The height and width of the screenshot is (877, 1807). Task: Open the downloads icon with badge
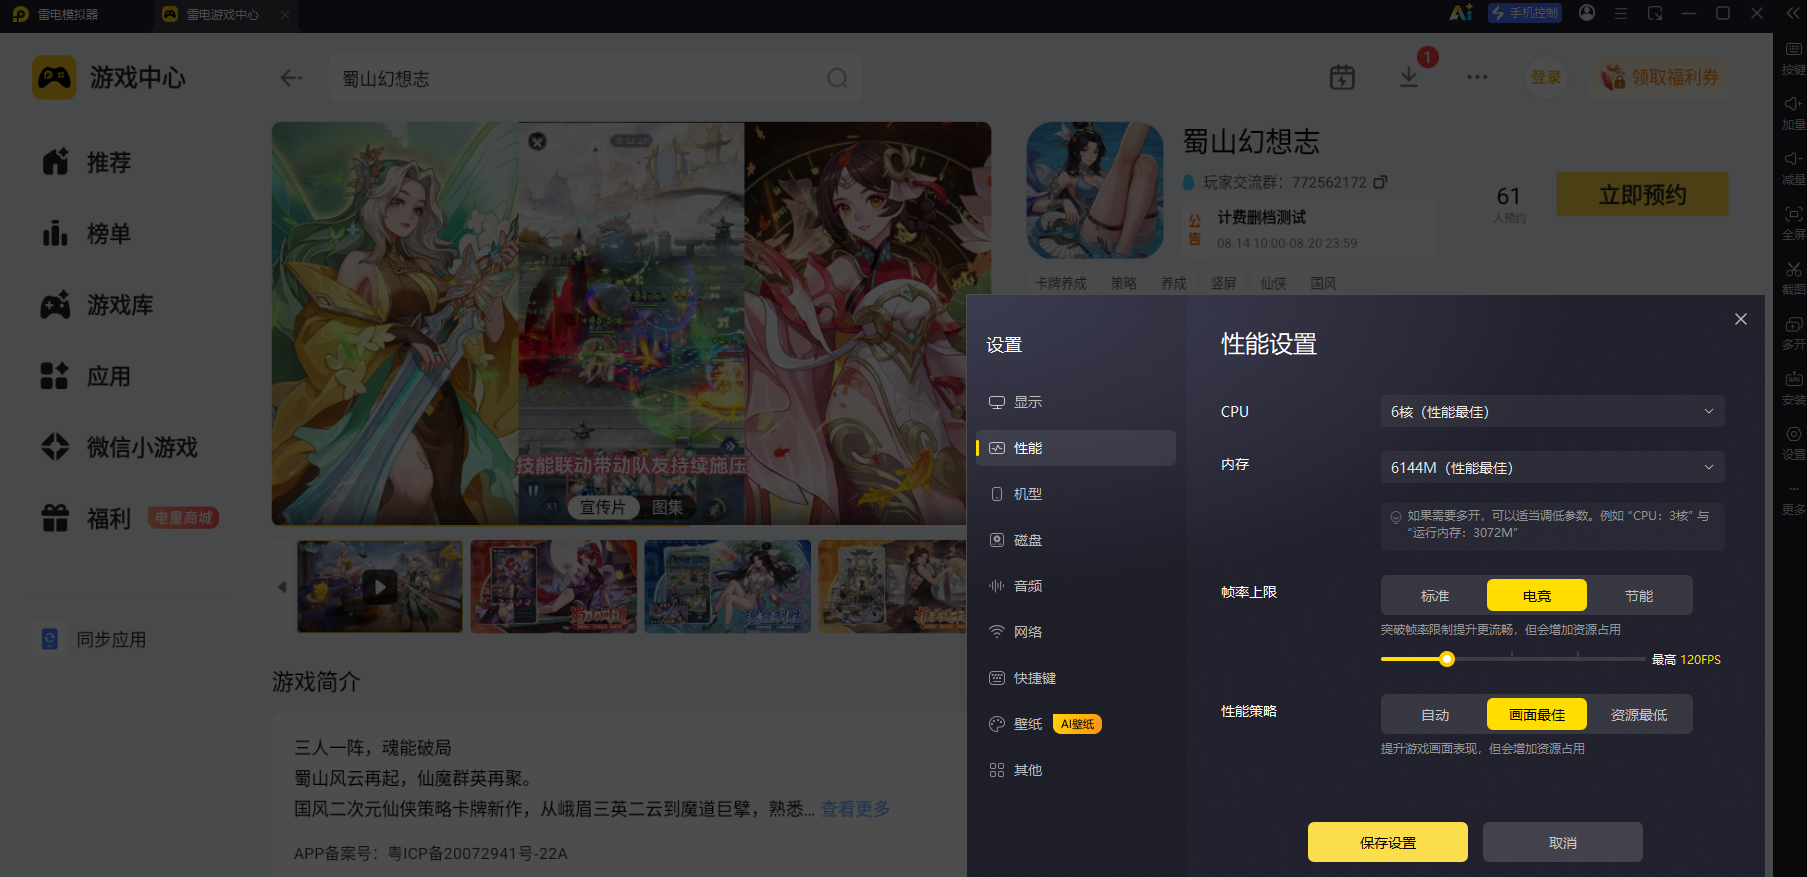(x=1409, y=77)
